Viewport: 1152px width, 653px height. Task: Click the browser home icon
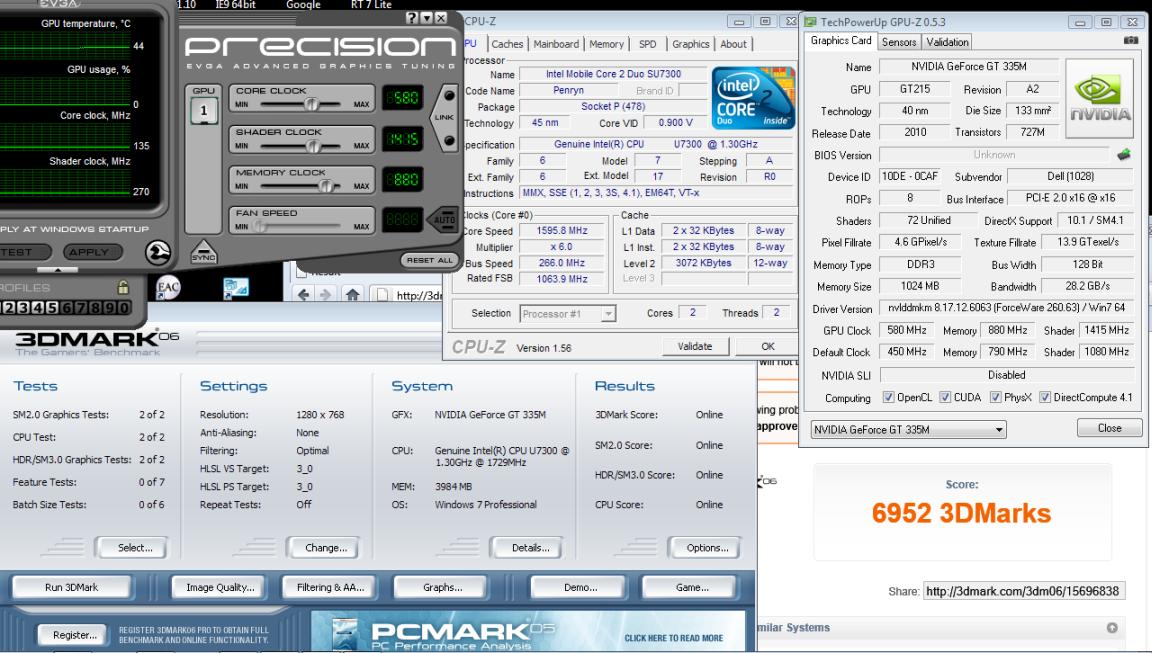click(353, 295)
